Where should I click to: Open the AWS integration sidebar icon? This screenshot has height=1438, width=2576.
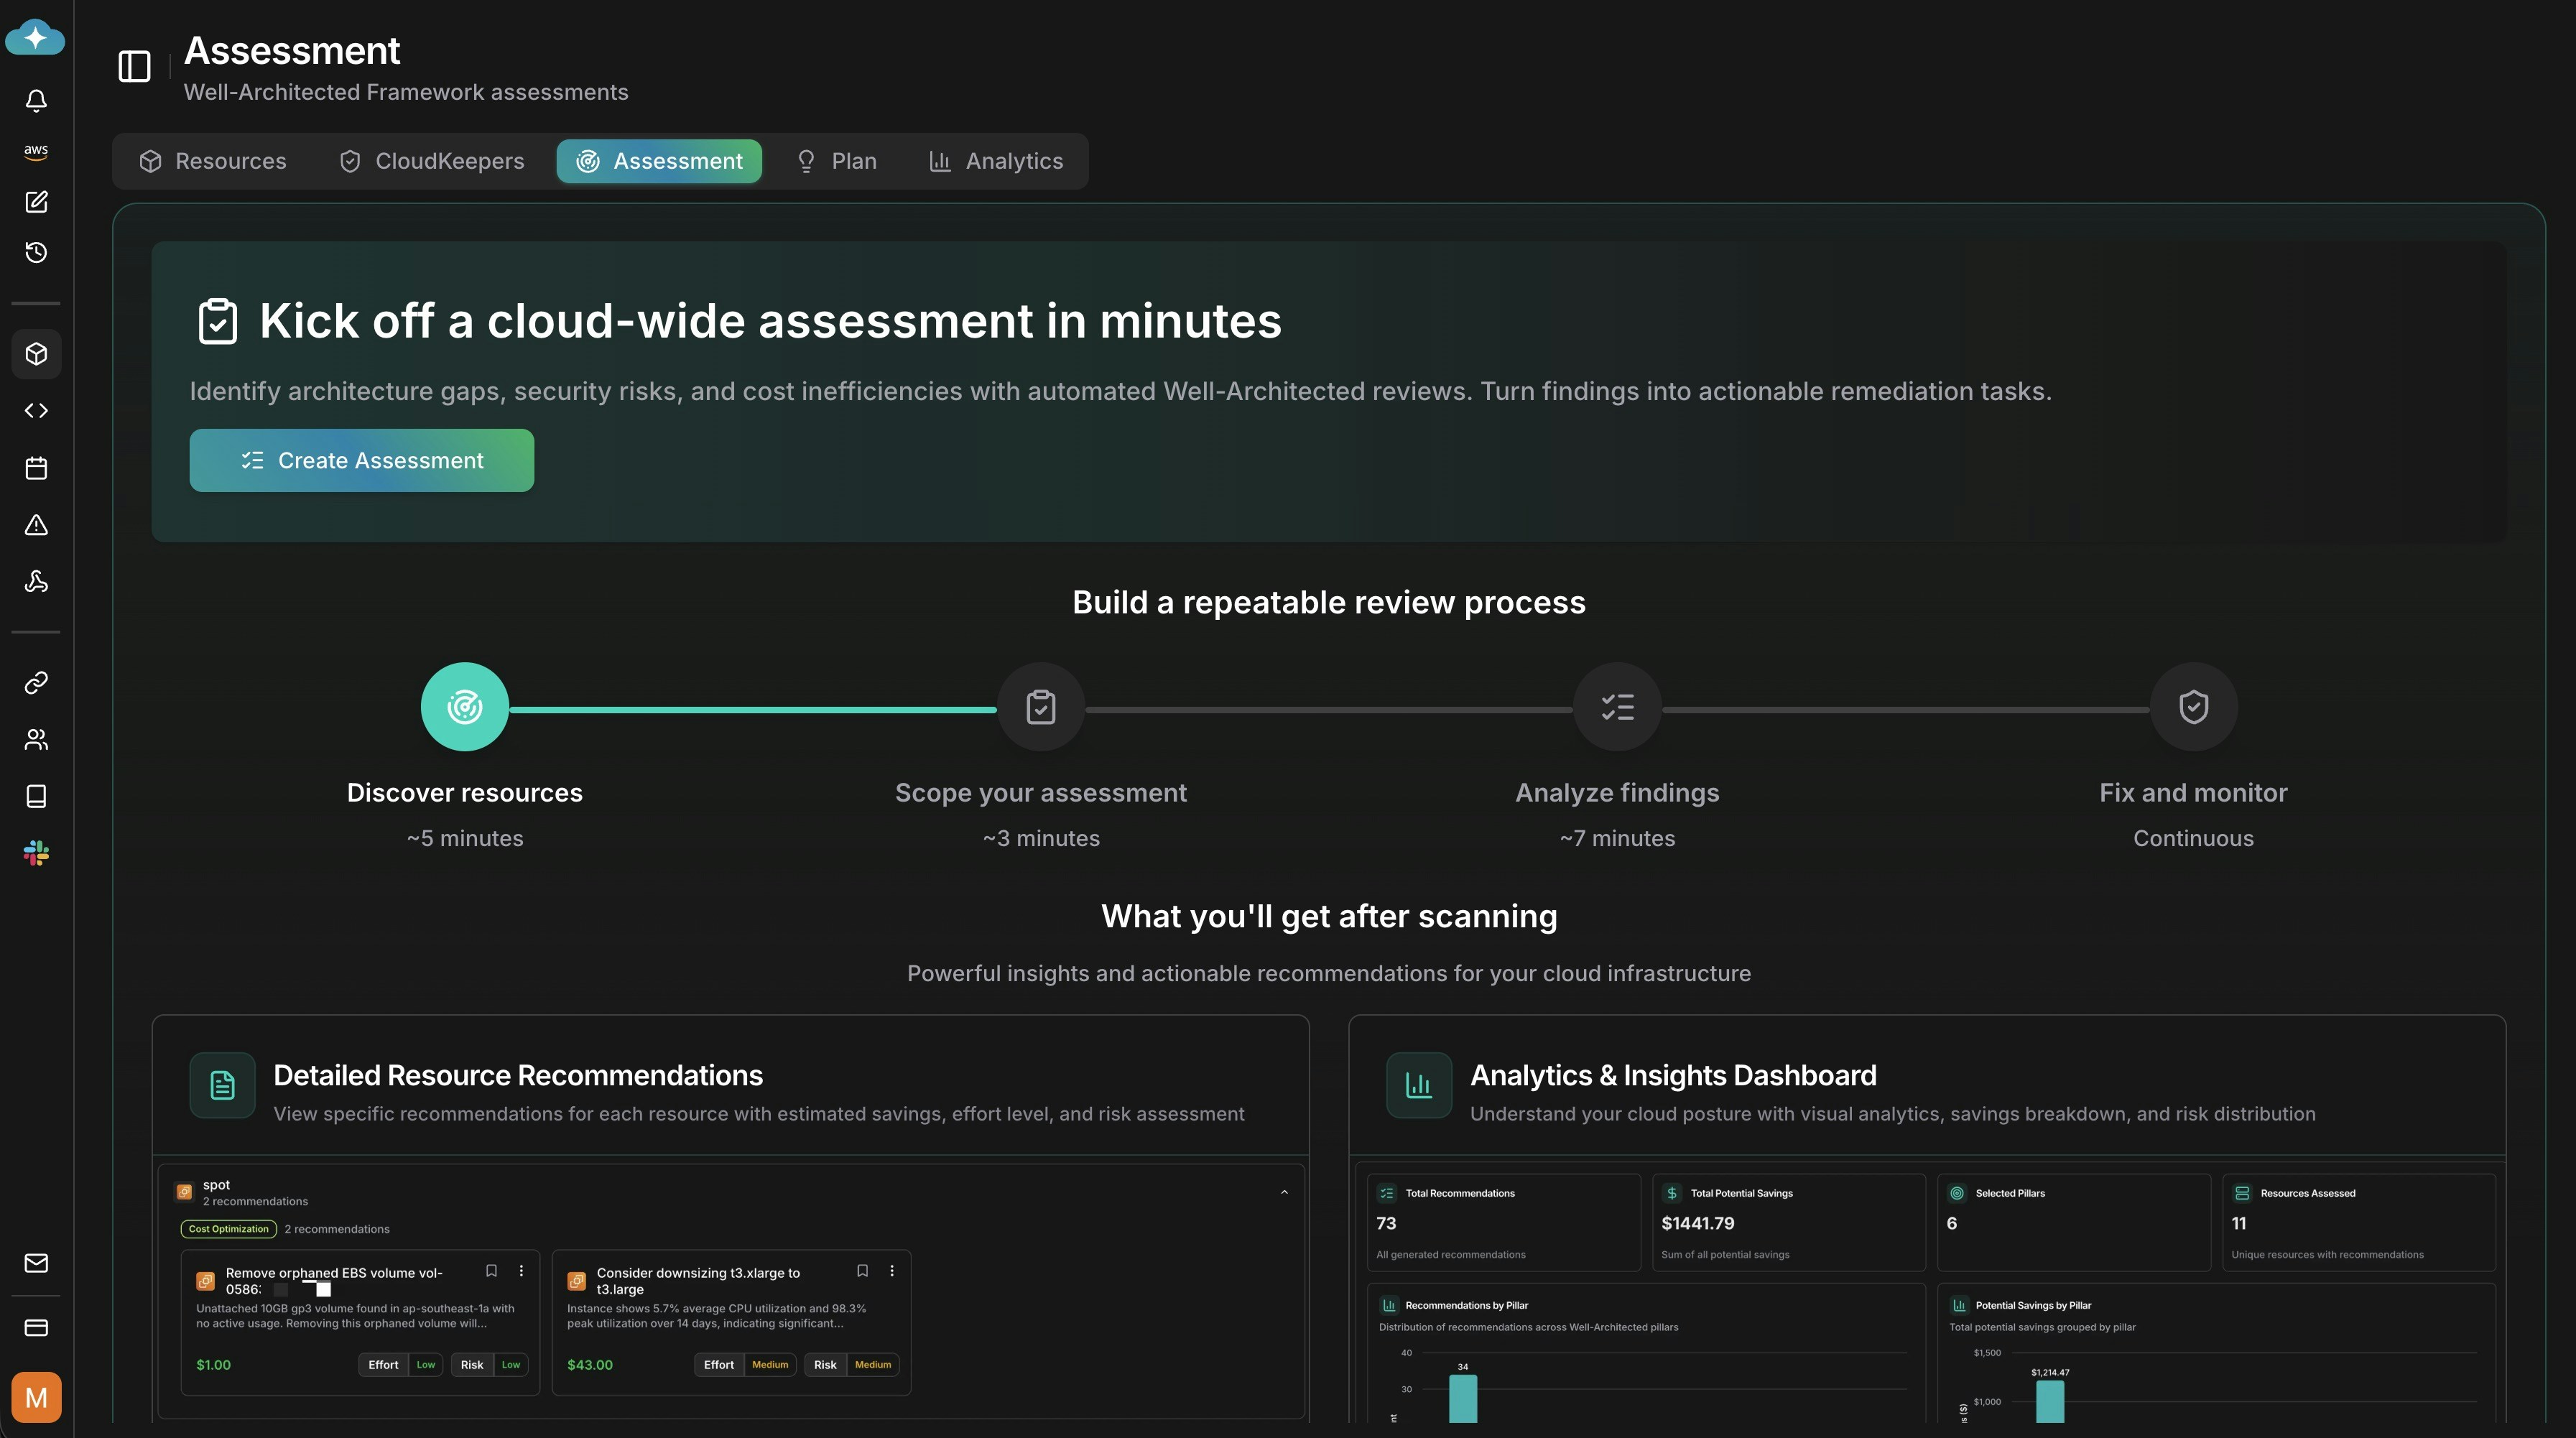click(x=36, y=151)
